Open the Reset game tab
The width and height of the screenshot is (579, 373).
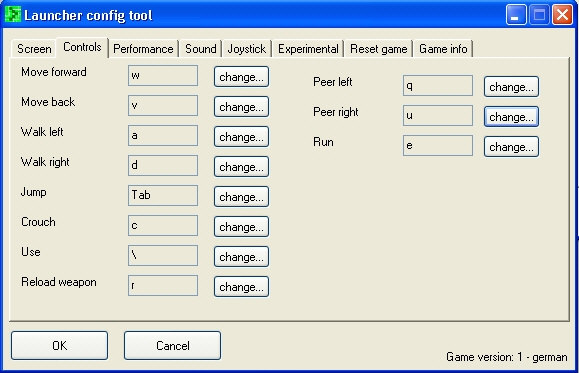pyautogui.click(x=378, y=49)
